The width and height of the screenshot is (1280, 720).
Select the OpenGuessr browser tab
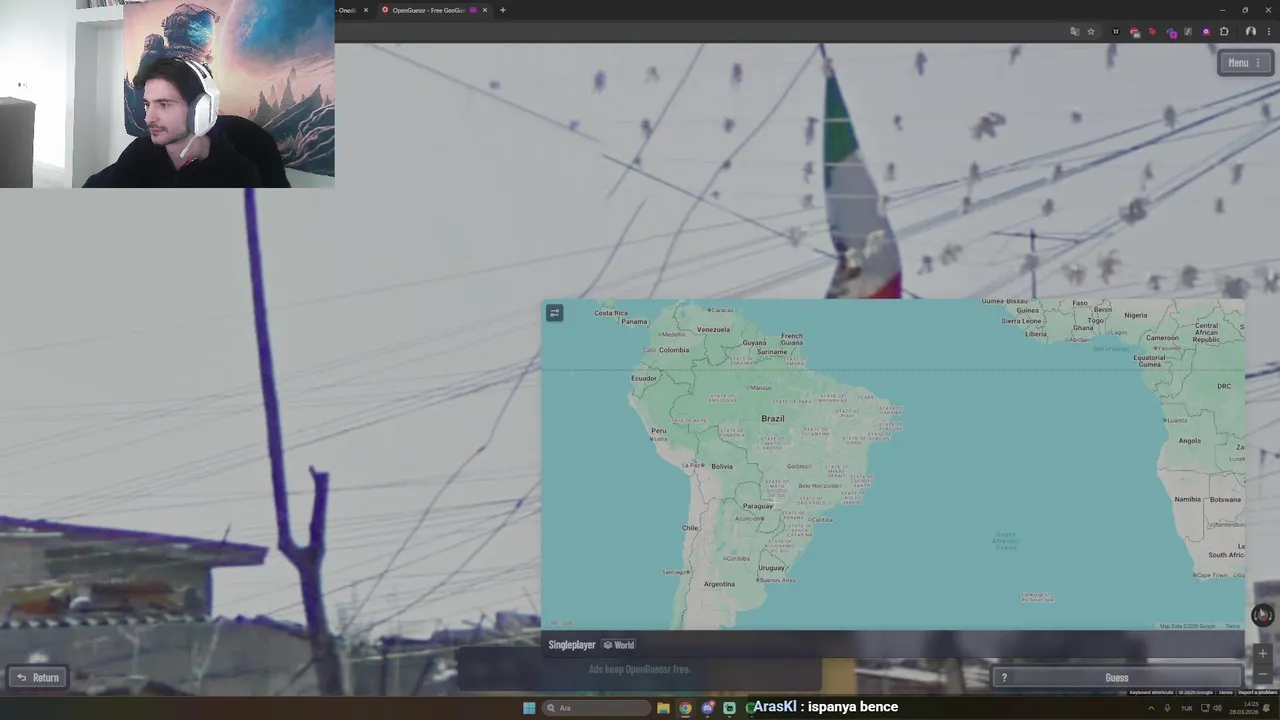[430, 10]
